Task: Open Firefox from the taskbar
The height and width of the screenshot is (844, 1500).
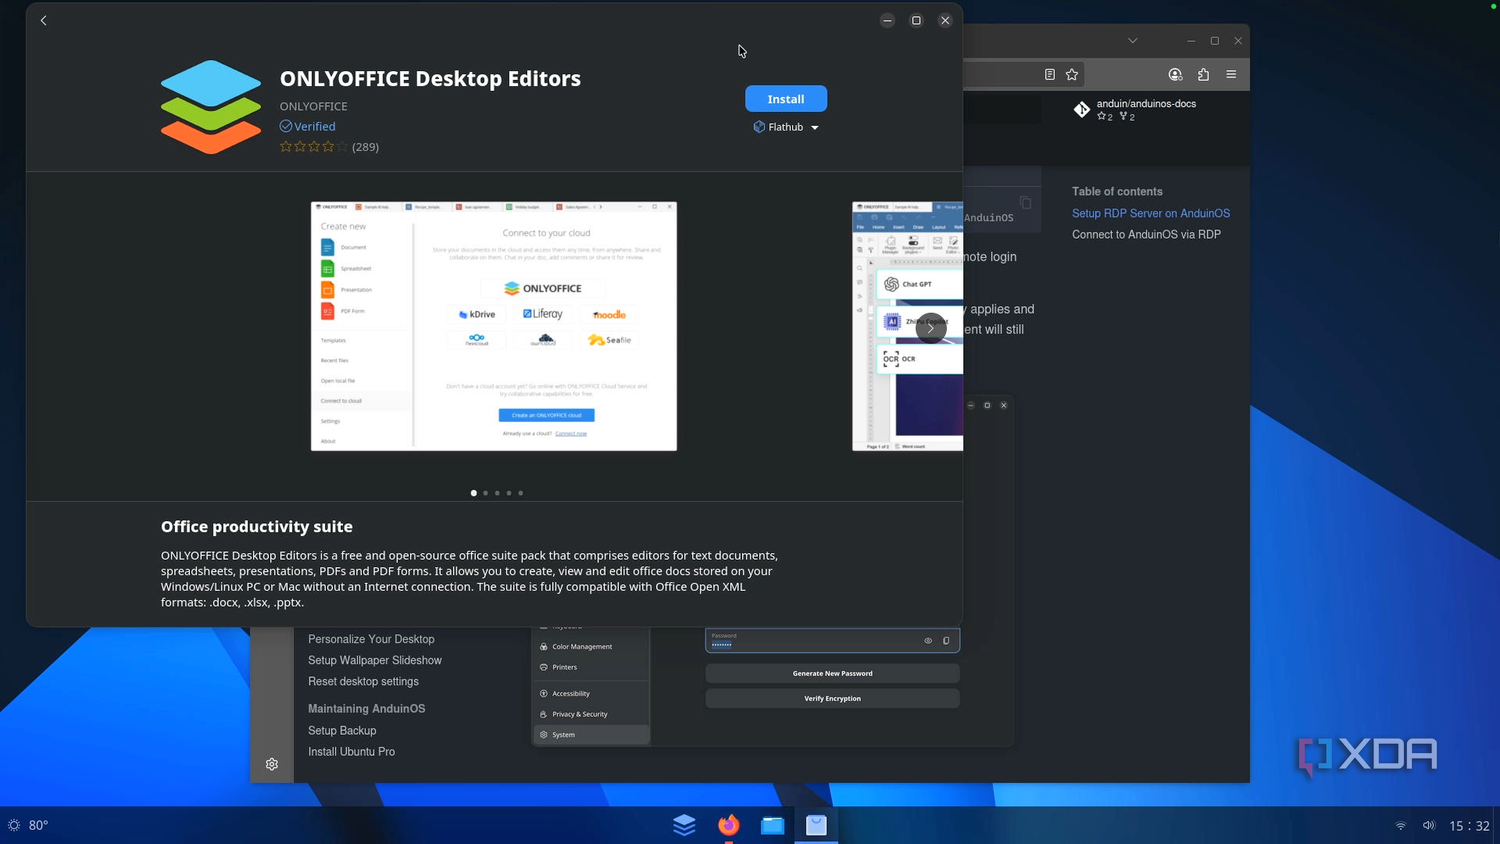Action: click(729, 825)
